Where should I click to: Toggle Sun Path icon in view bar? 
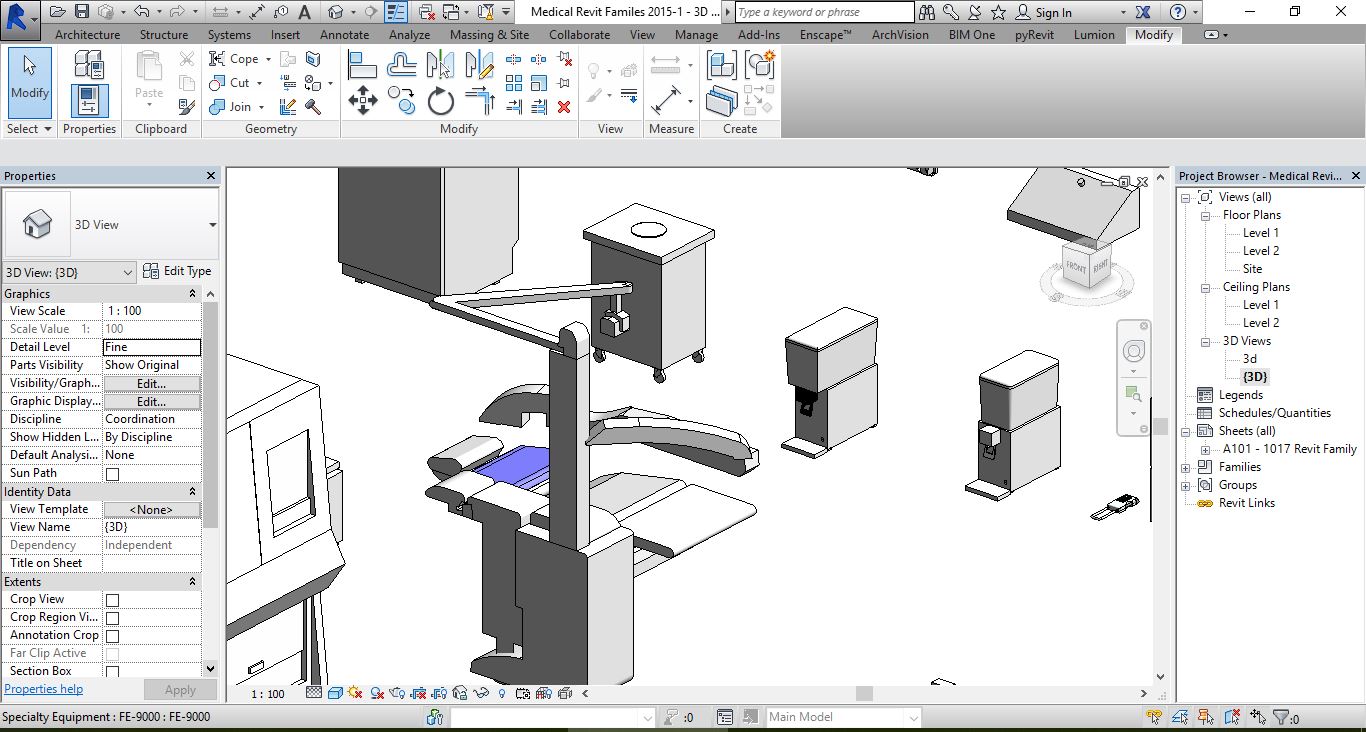pos(357,693)
